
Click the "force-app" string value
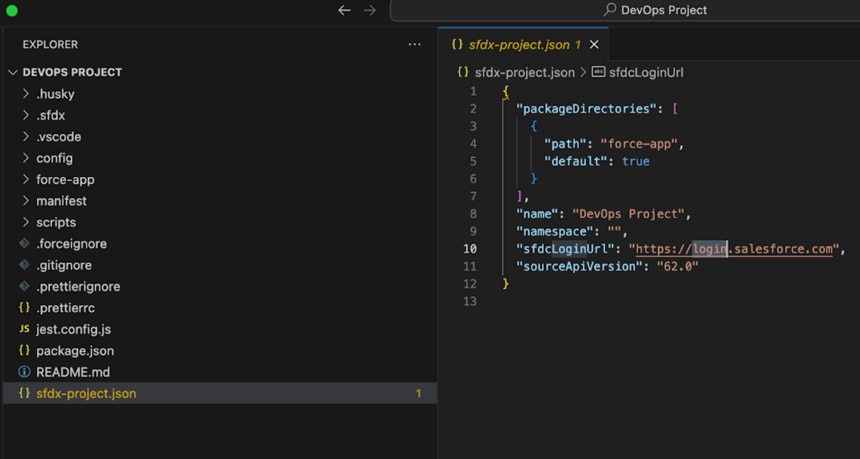click(639, 144)
